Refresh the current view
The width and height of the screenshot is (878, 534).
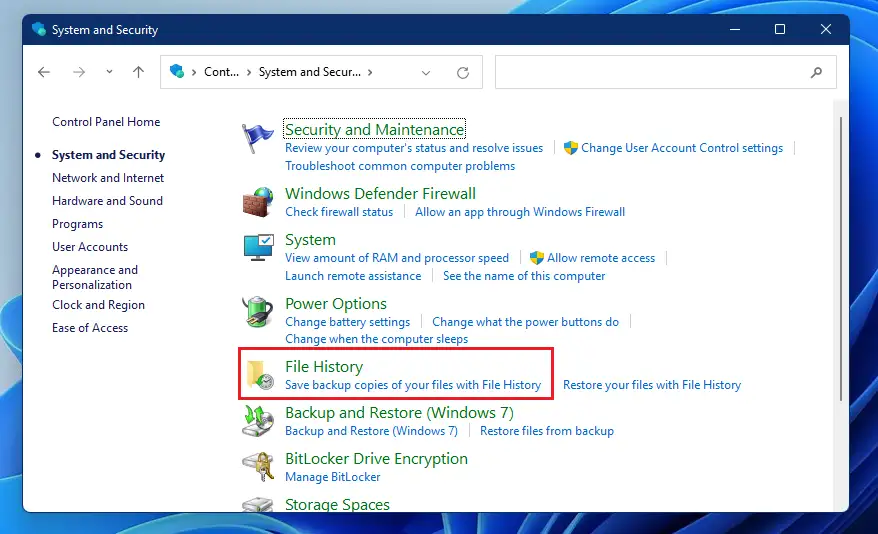coord(463,72)
